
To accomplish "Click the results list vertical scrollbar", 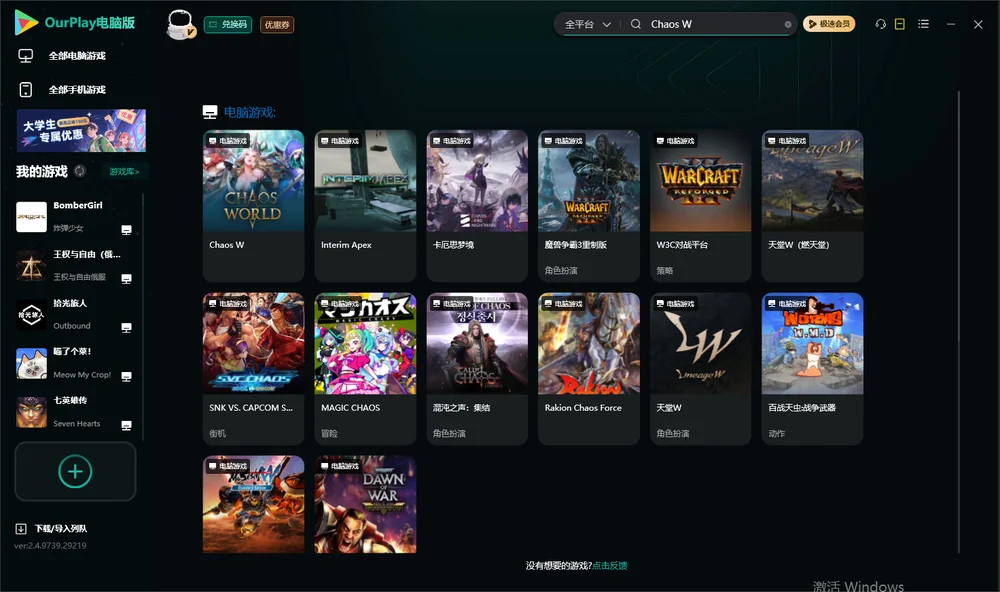I will pos(958,322).
